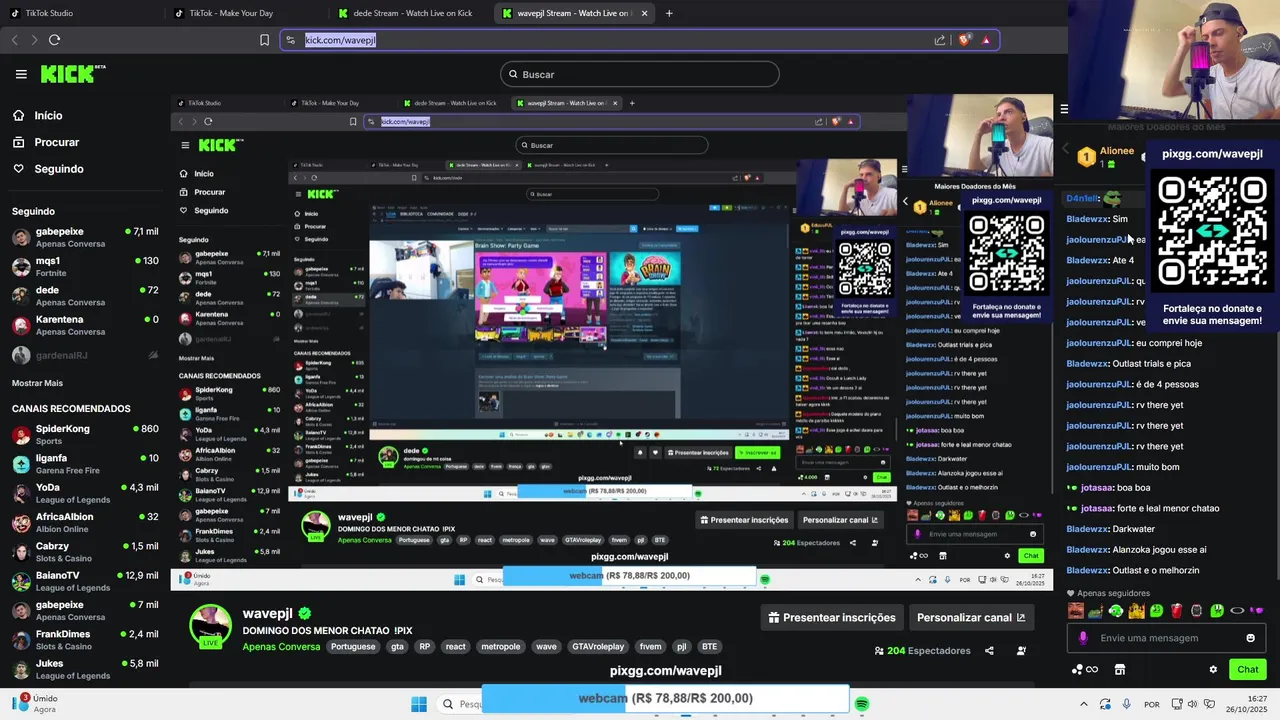Viewport: 1280px width, 720px height.
Task: Open Karentena channel in the sidebar
Action: pos(85,325)
